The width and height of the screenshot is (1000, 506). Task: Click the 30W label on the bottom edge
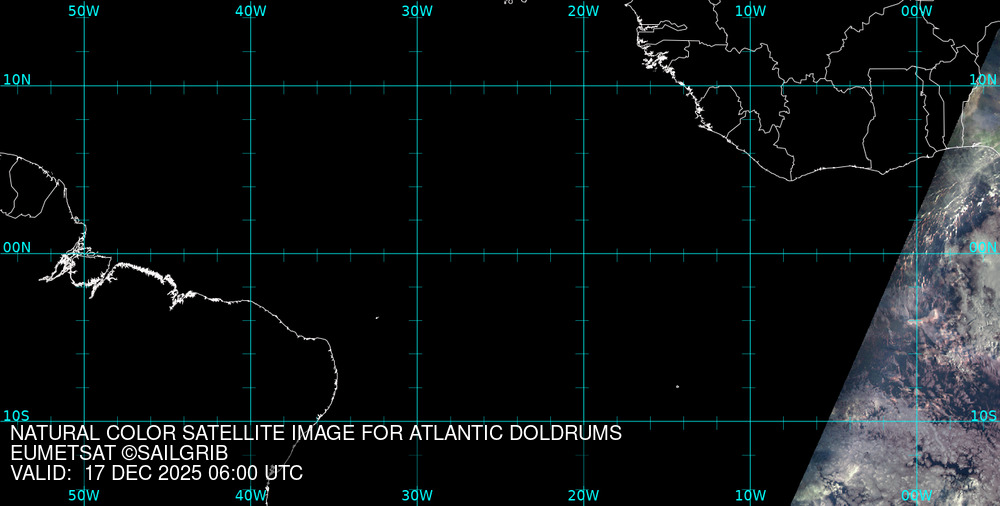point(416,495)
